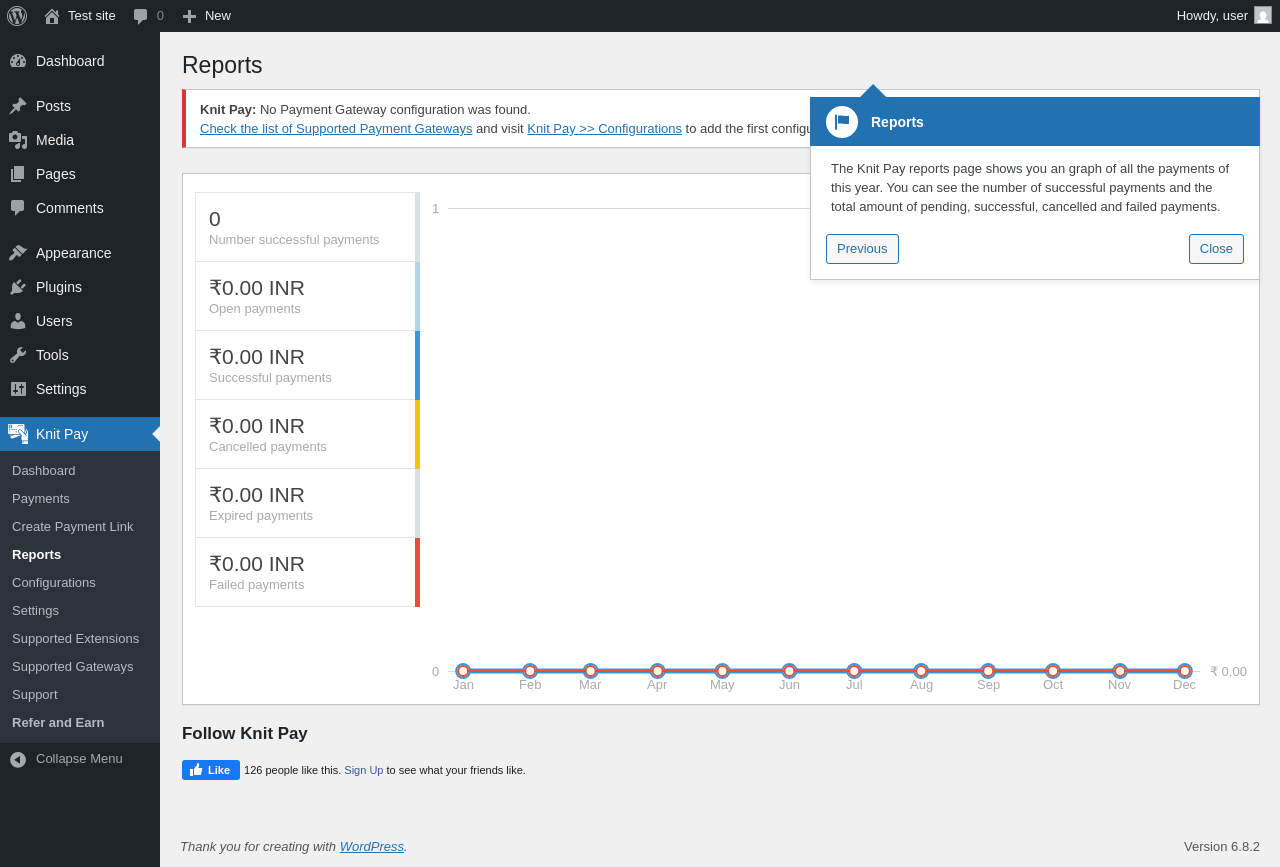Open the Test site home icon
This screenshot has width=1280, height=867.
pyautogui.click(x=52, y=16)
